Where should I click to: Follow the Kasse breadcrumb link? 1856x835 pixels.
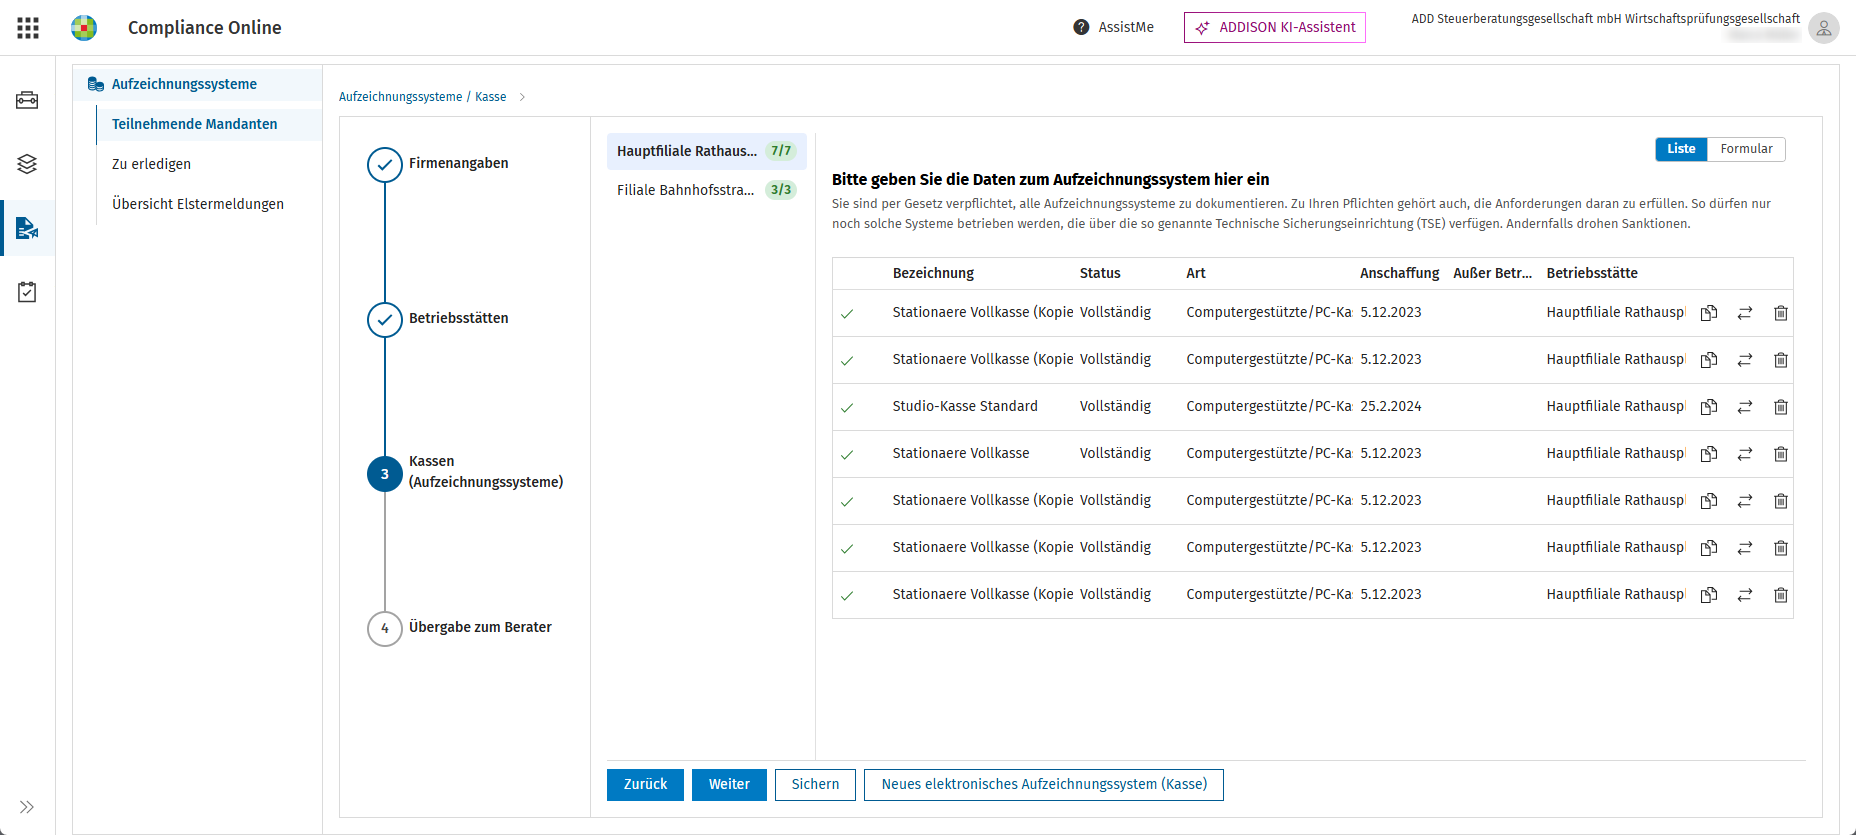(x=490, y=97)
